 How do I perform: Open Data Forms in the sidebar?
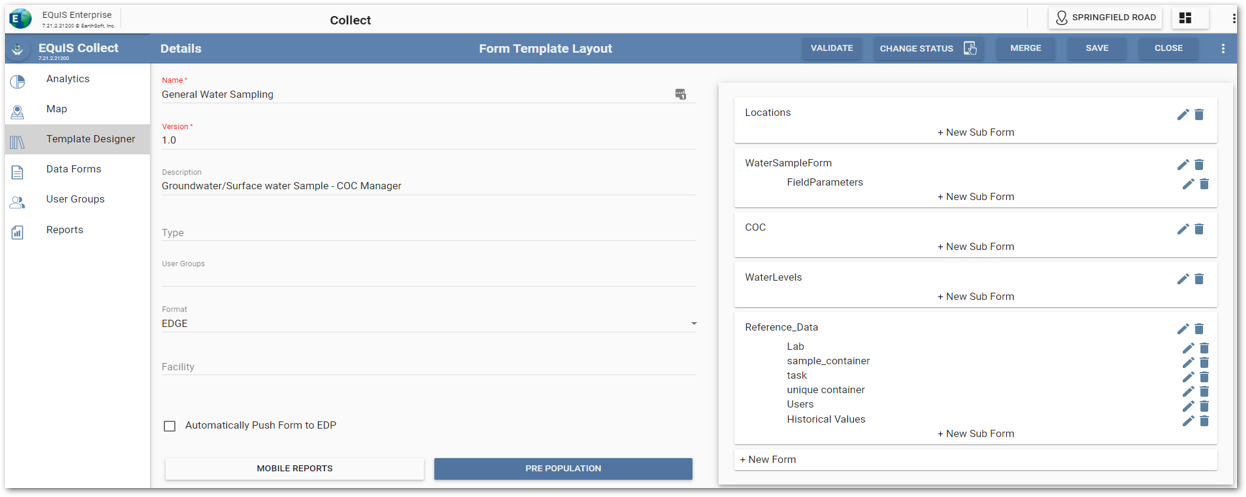[77, 169]
